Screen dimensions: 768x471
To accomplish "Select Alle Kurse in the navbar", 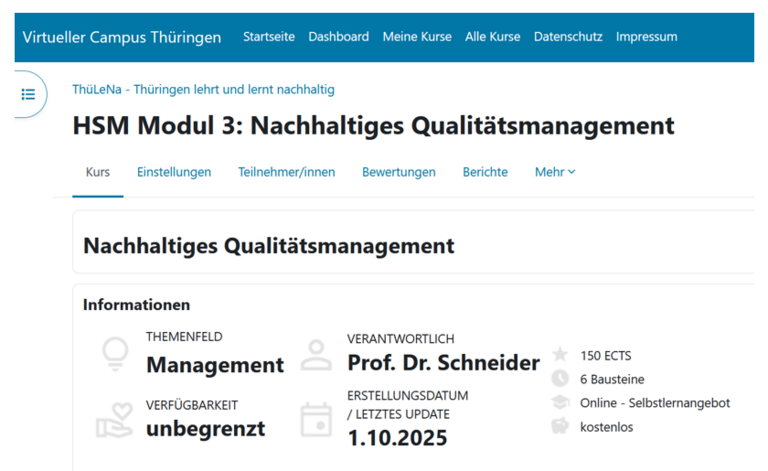I will tap(492, 37).
